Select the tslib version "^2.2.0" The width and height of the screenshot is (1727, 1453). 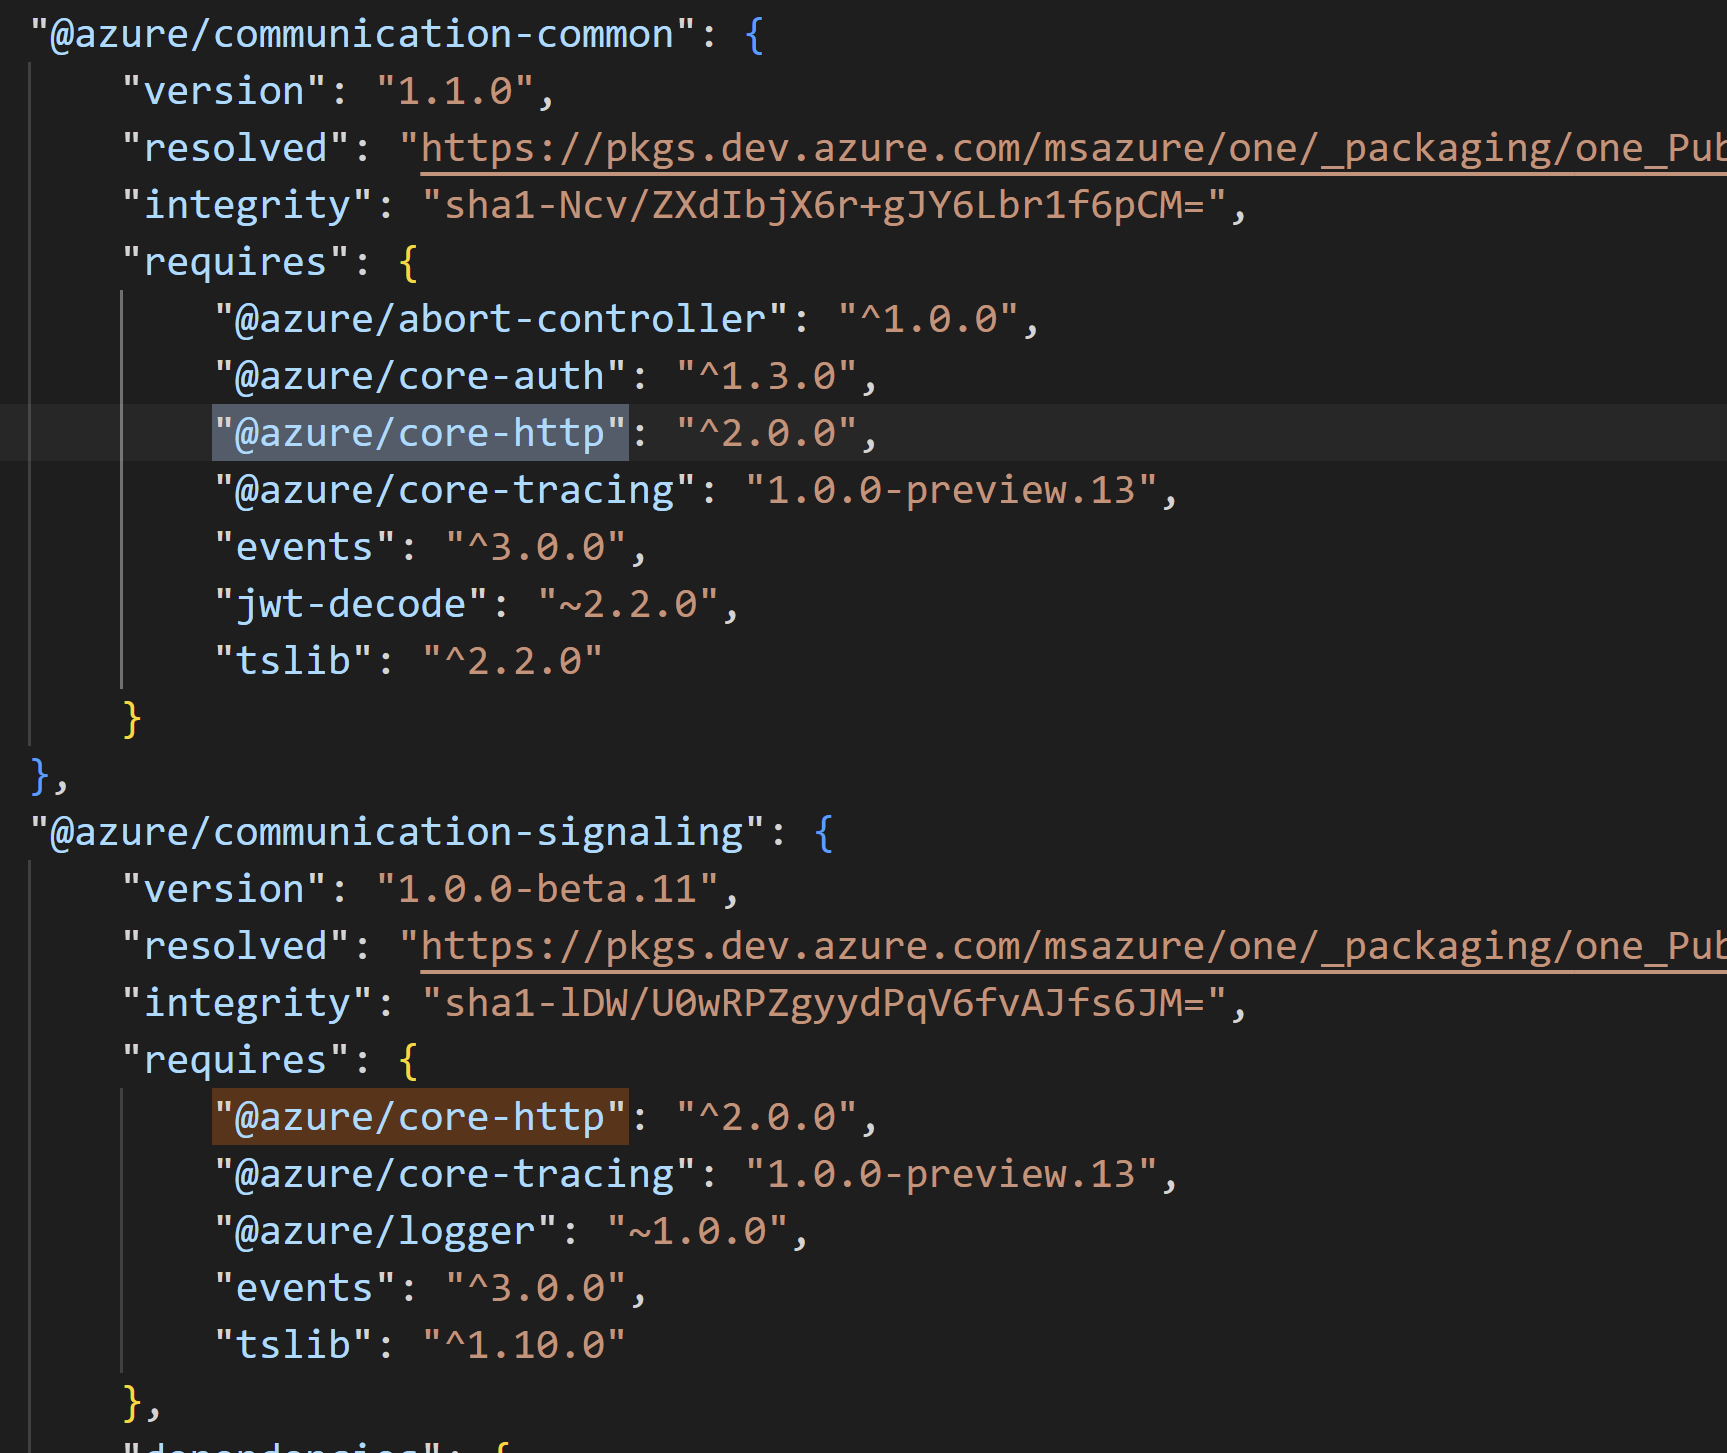tap(512, 660)
